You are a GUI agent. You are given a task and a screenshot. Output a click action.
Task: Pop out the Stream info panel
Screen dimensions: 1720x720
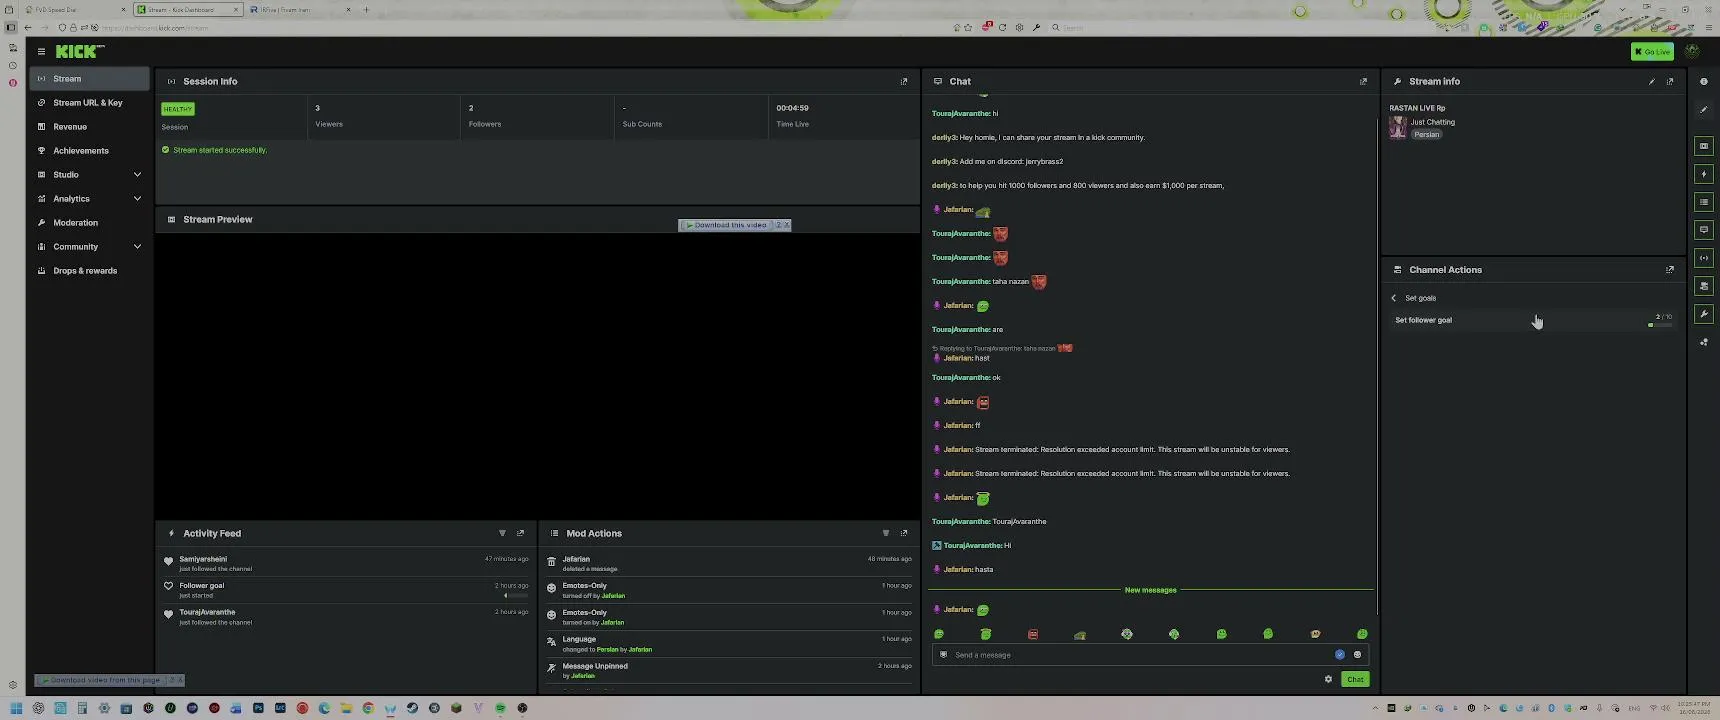point(1670,82)
